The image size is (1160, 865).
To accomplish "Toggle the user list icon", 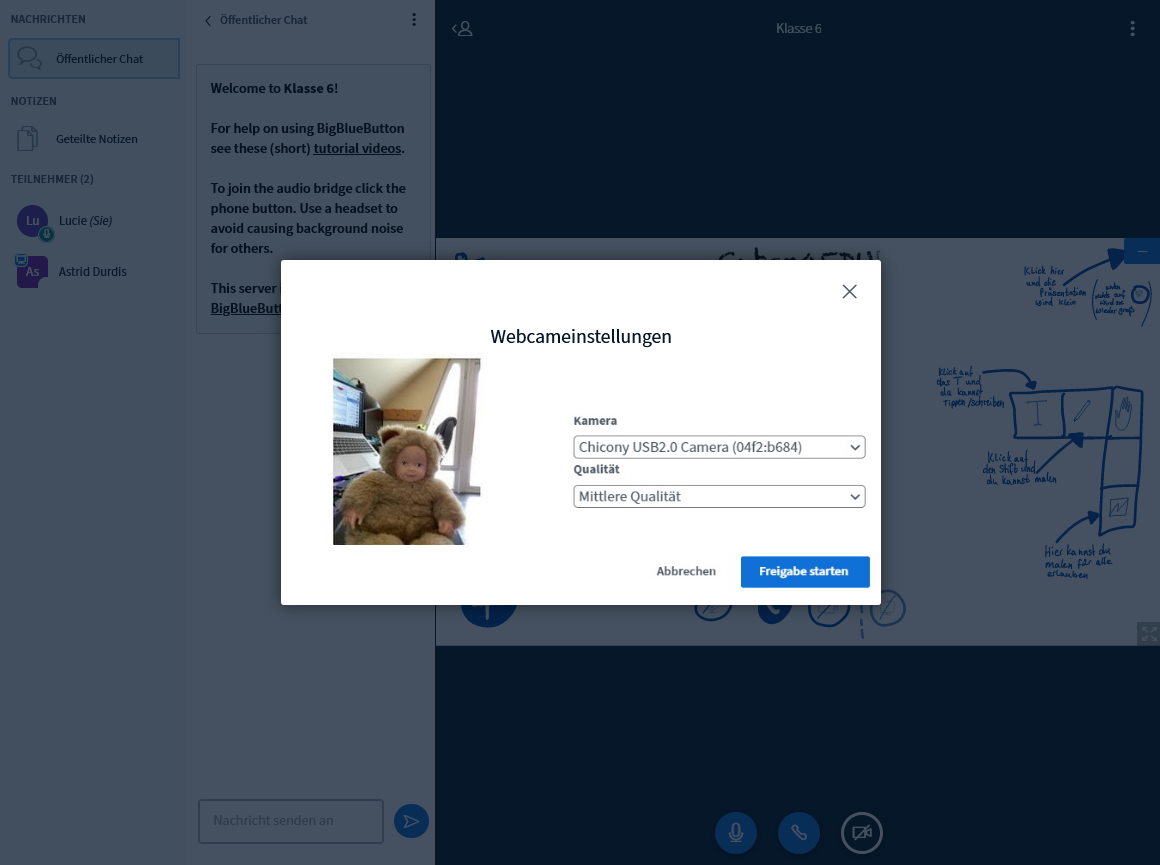I will (x=462, y=29).
